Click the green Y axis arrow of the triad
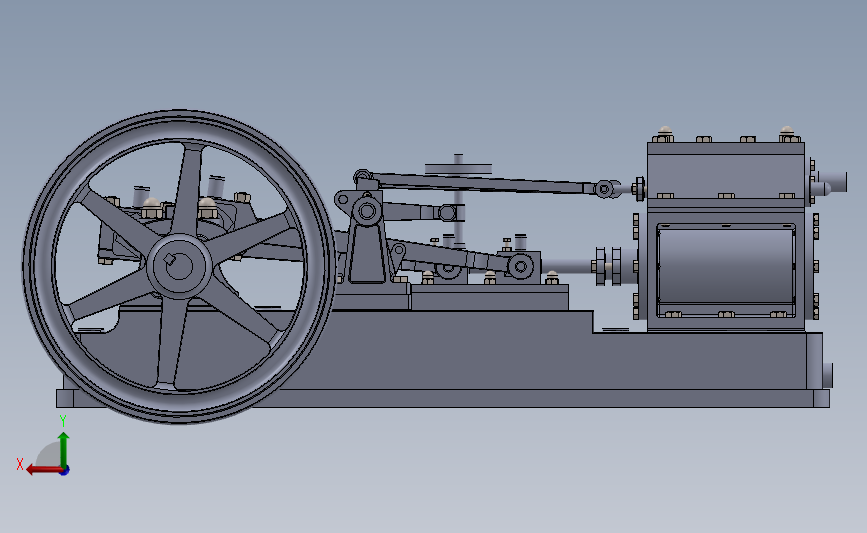Image resolution: width=867 pixels, height=533 pixels. pyautogui.click(x=64, y=450)
